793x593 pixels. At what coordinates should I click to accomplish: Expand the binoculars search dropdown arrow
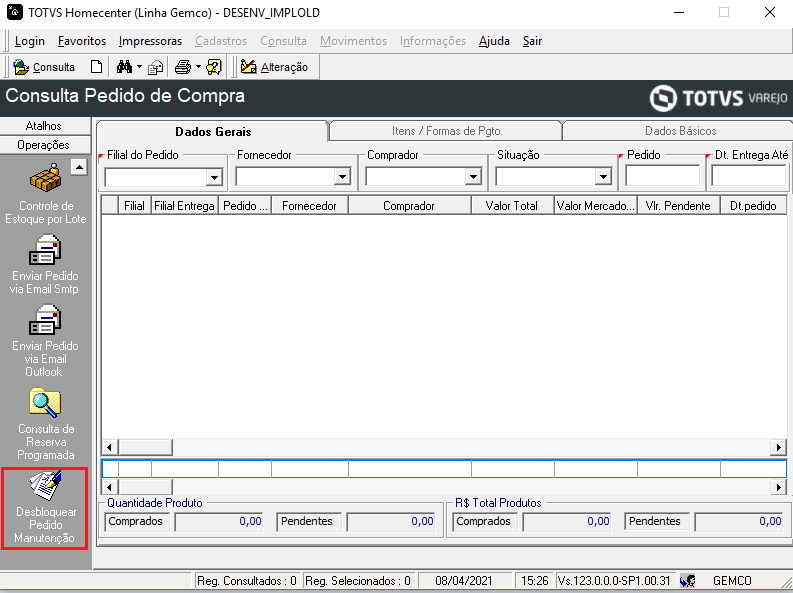(140, 67)
